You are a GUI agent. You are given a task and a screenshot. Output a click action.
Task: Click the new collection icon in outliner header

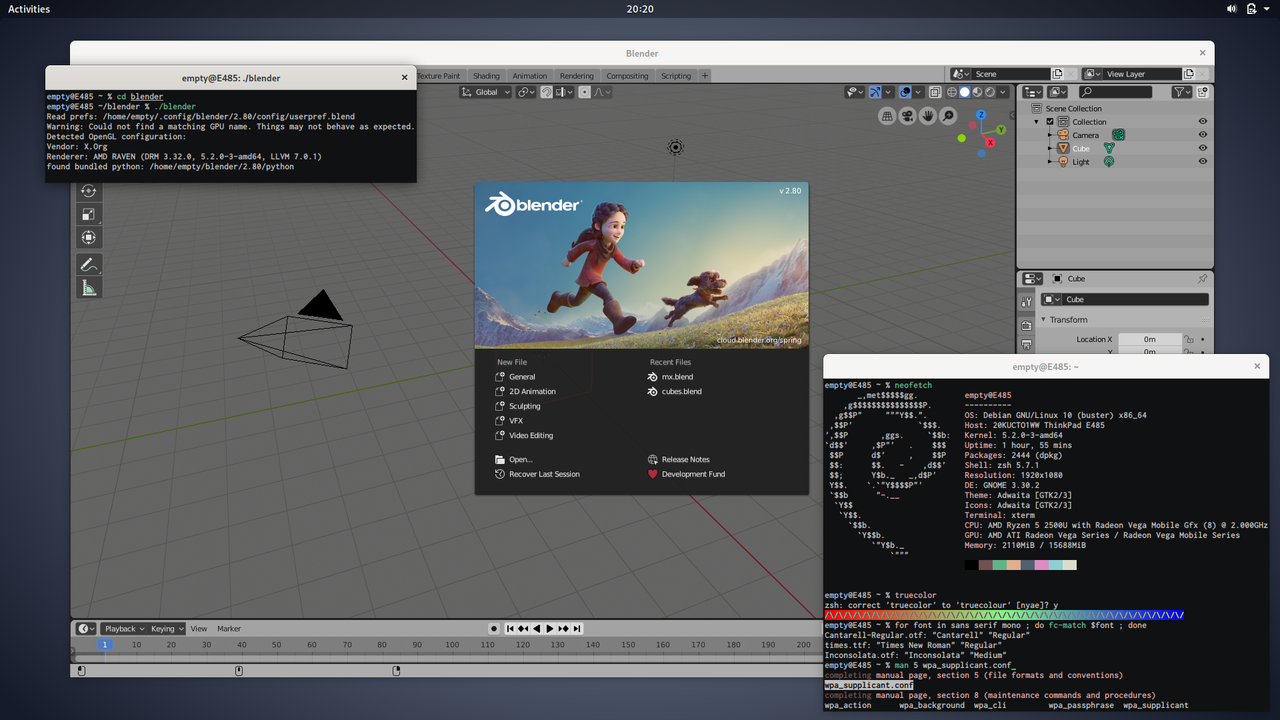pyautogui.click(x=1202, y=92)
